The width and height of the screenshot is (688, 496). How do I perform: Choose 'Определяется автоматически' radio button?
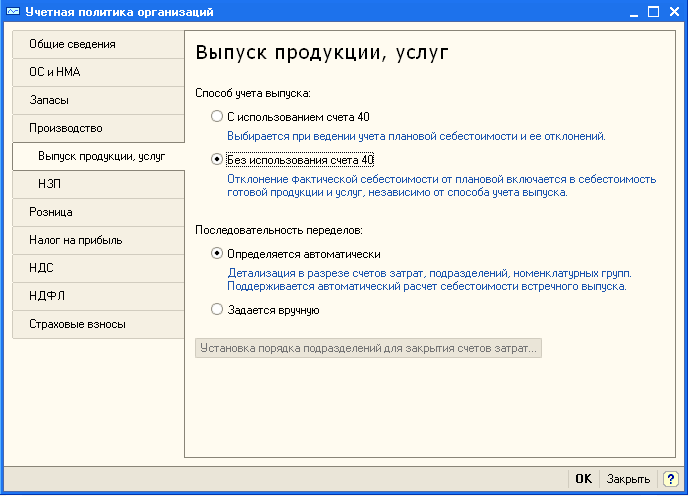[x=218, y=254]
